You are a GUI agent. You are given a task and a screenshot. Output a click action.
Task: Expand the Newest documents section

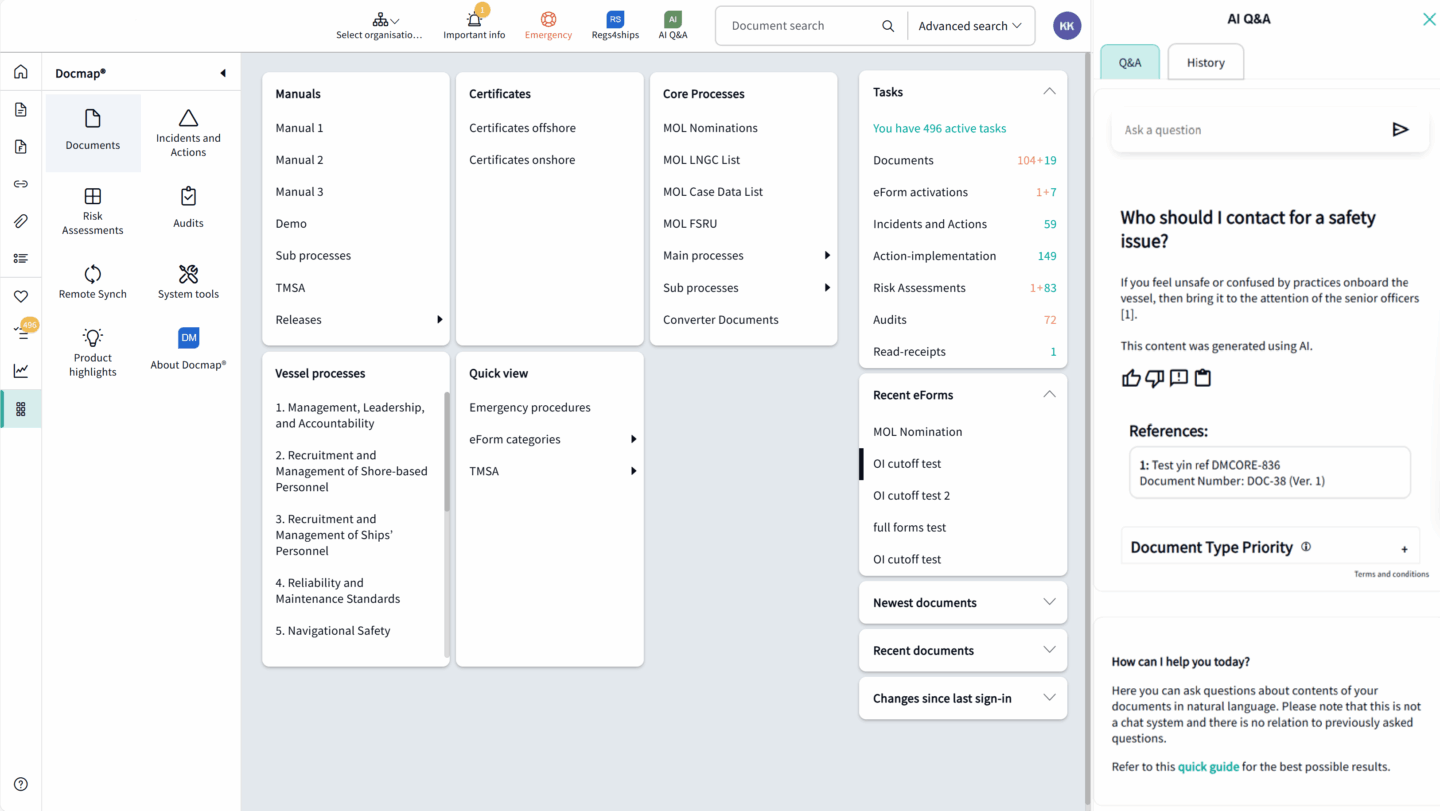coord(1049,602)
